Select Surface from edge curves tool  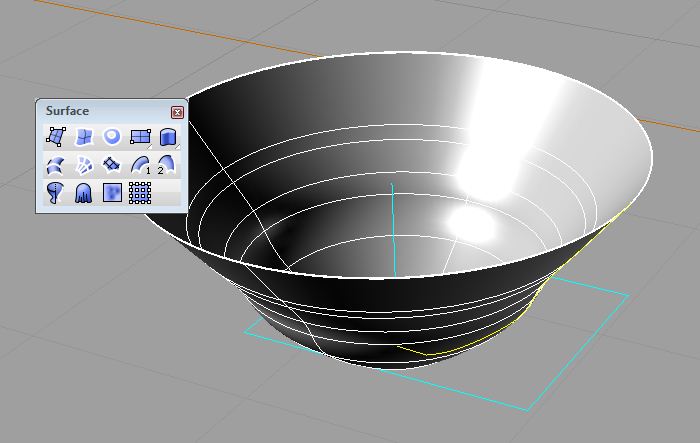click(83, 137)
